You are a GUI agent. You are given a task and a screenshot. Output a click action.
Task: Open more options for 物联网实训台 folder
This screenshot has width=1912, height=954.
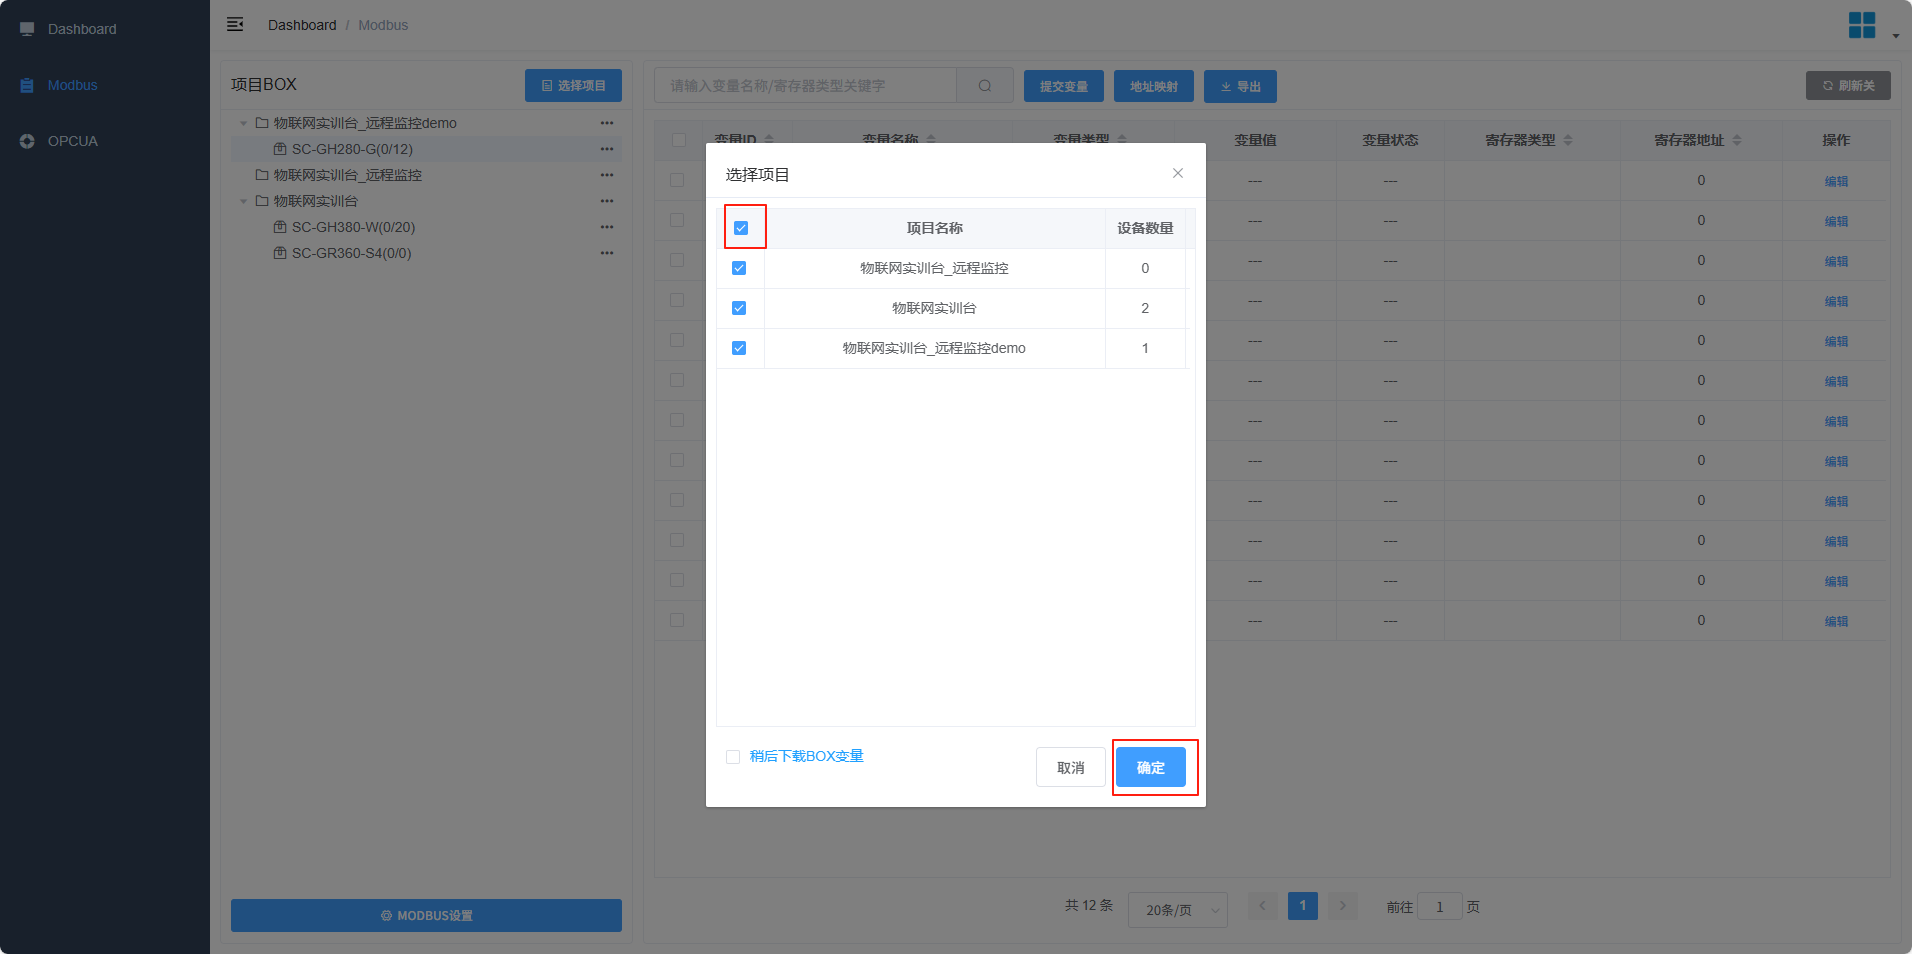tap(606, 201)
